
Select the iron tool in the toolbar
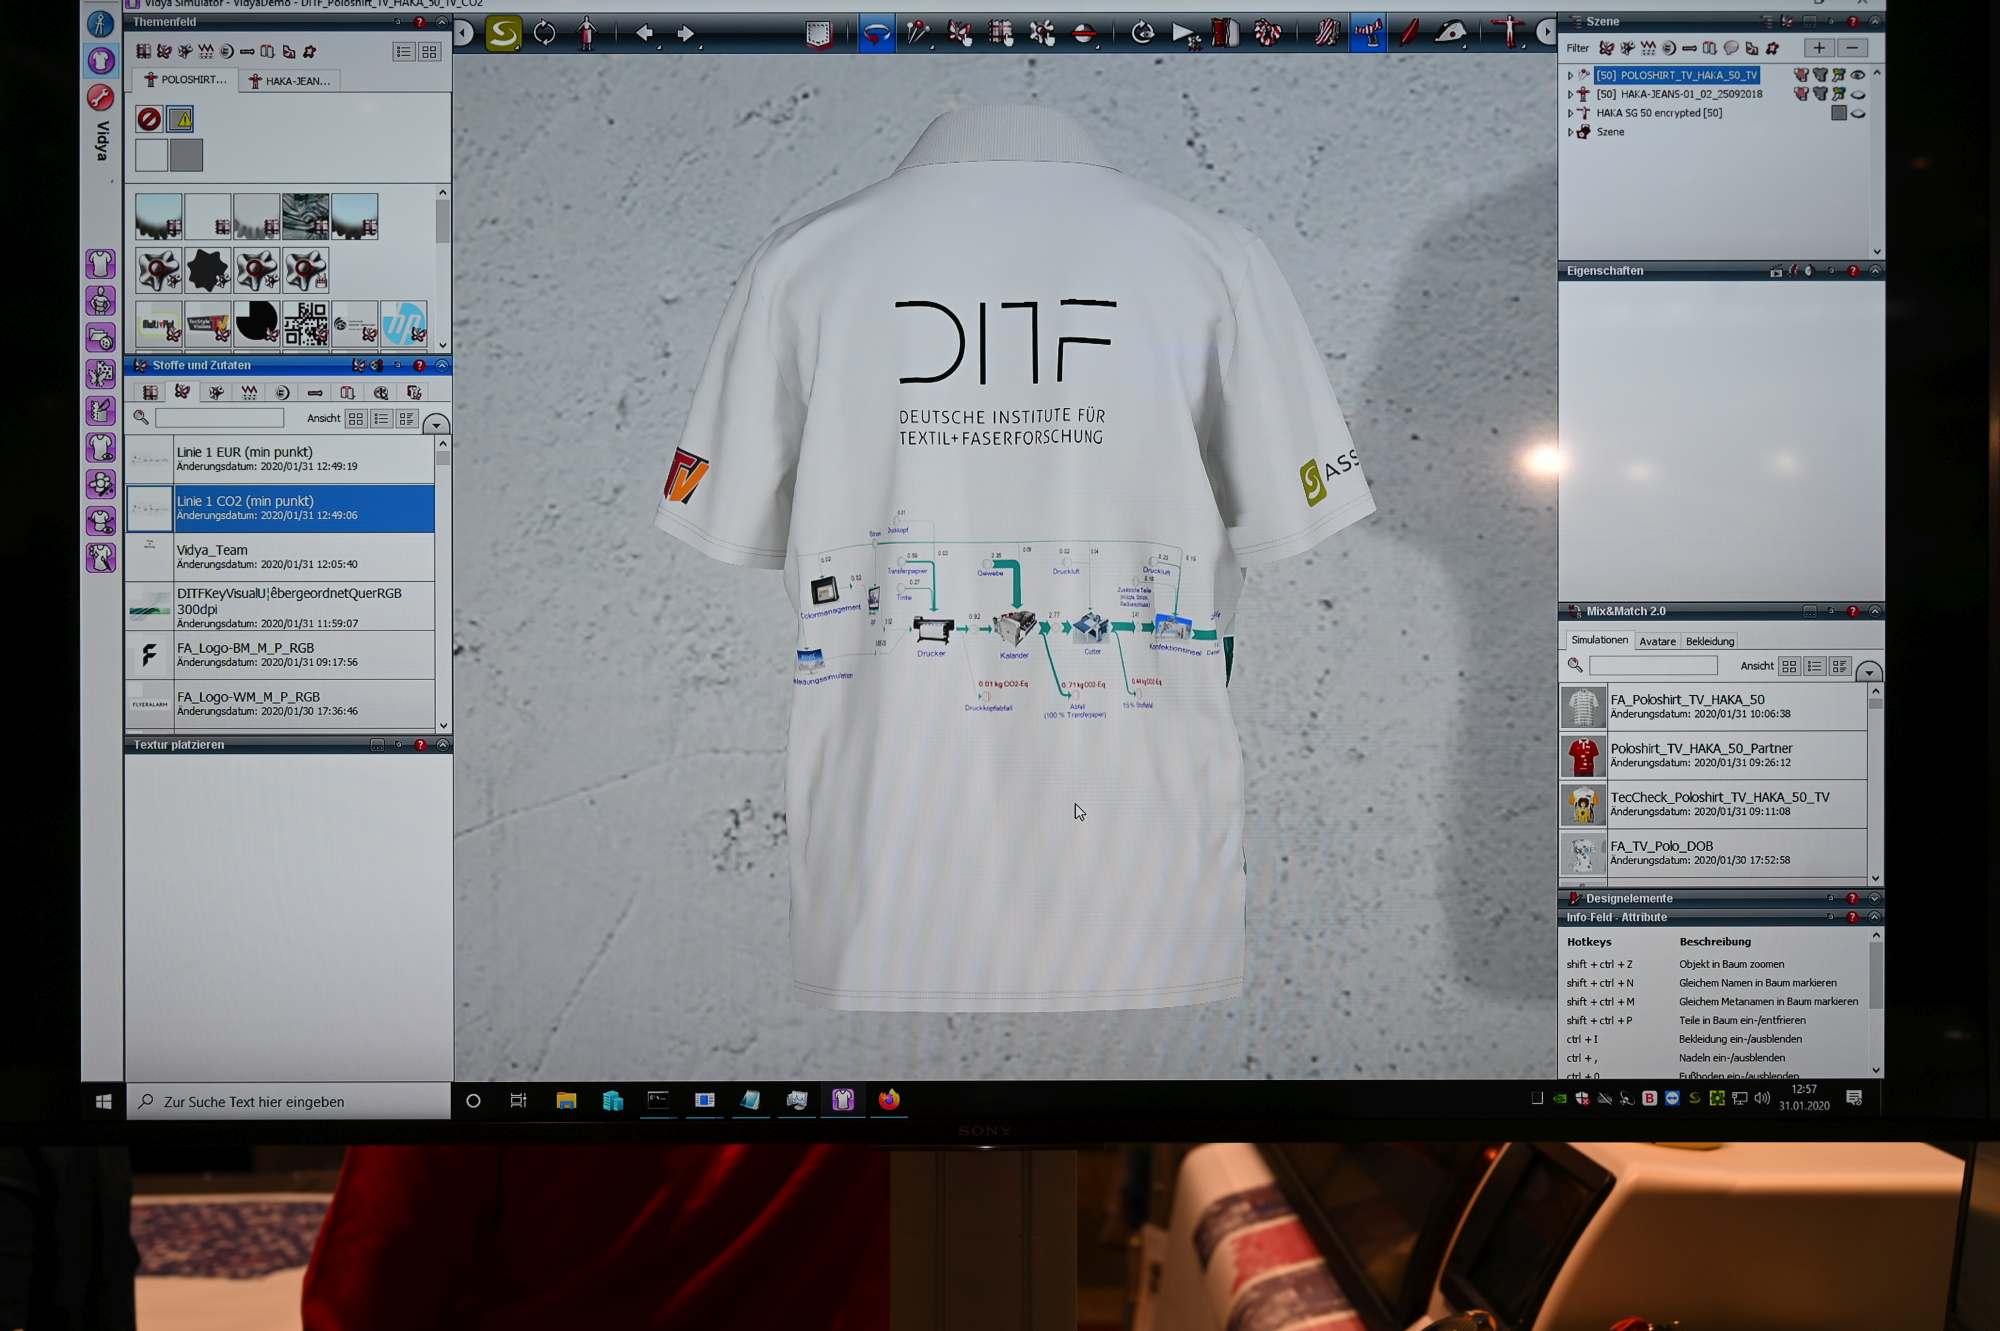1450,33
